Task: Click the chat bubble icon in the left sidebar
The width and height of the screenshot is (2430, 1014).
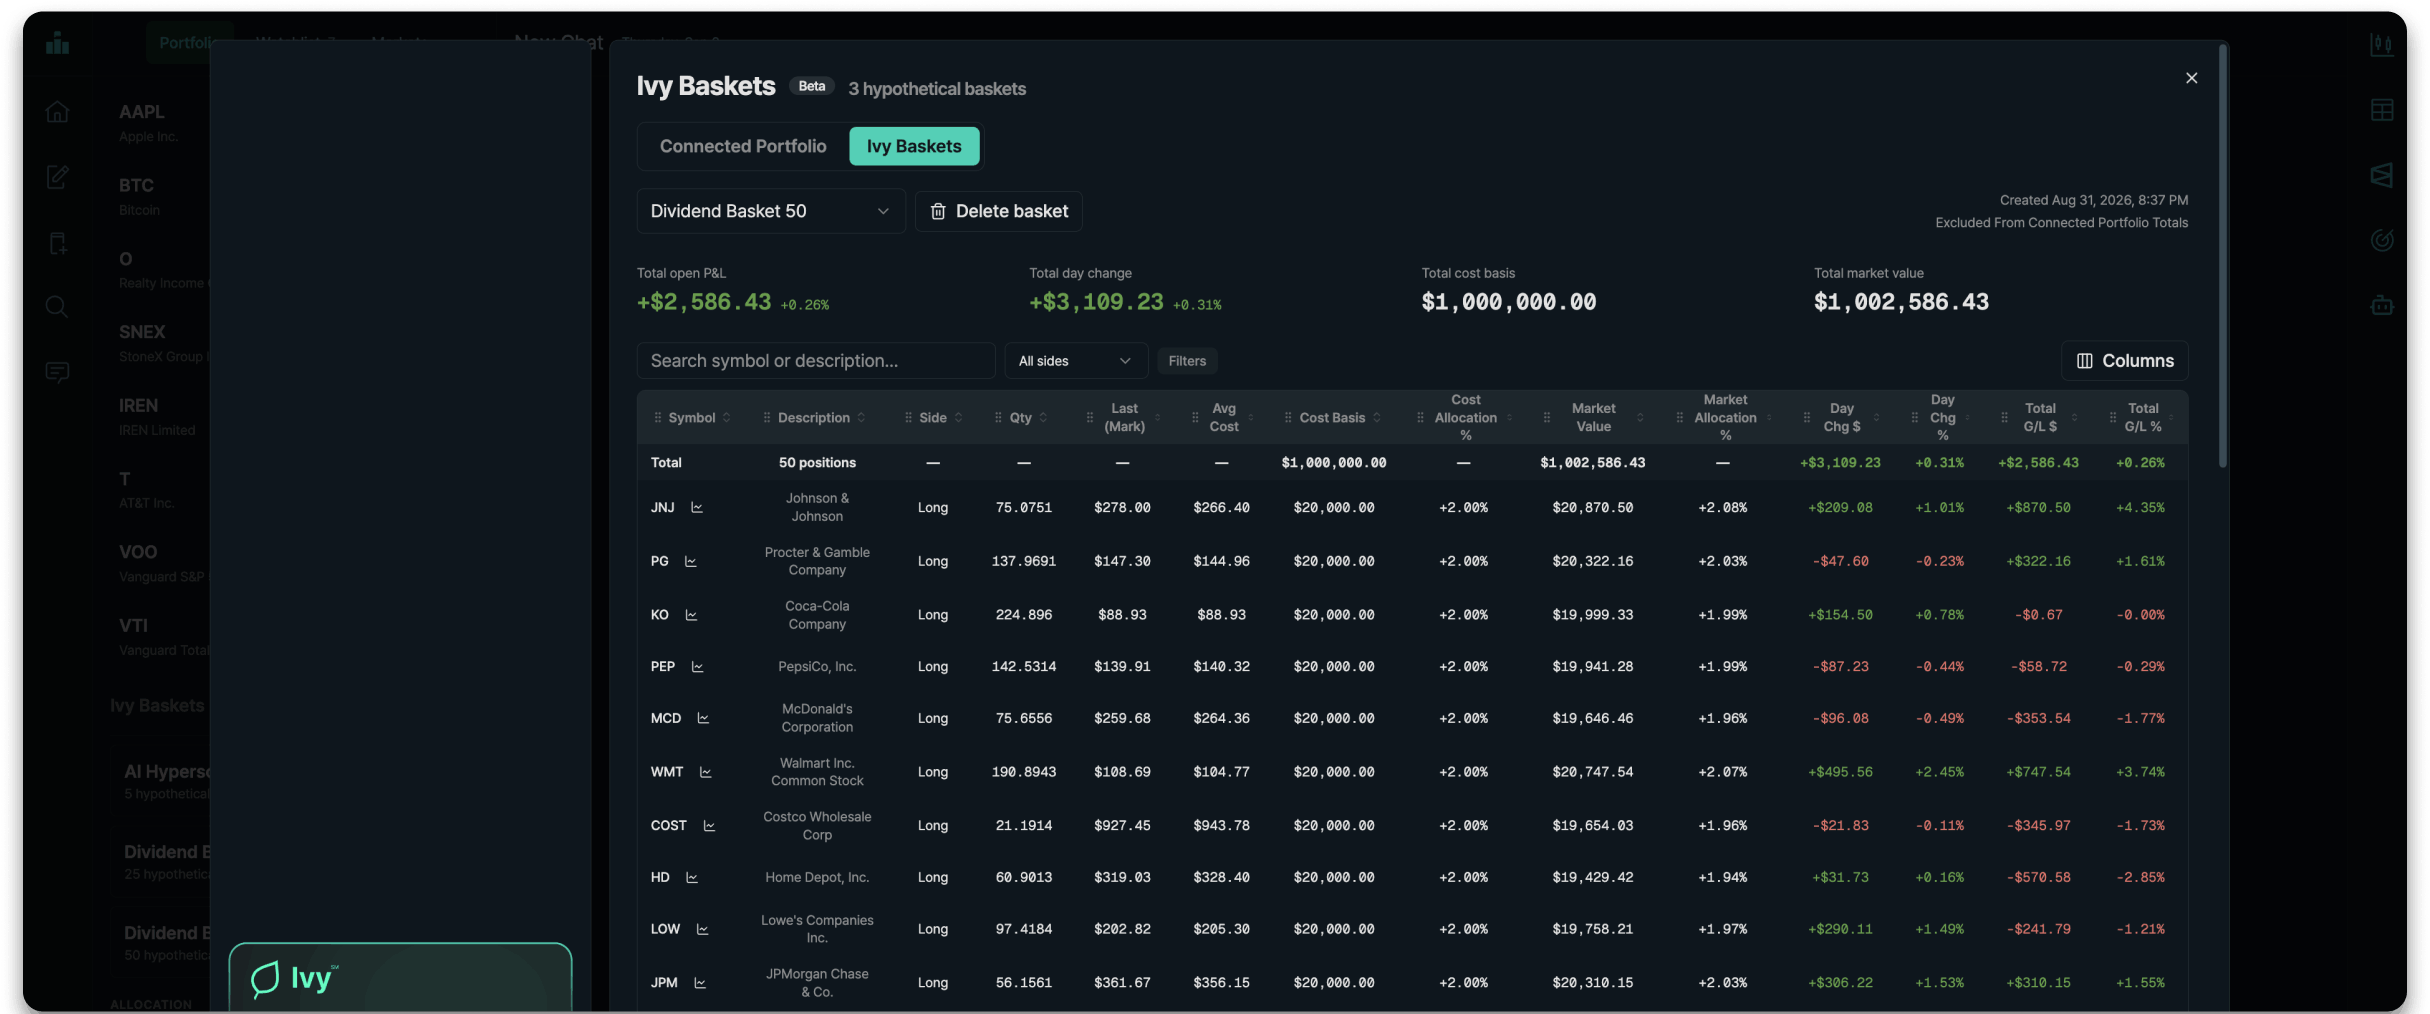Action: (57, 373)
